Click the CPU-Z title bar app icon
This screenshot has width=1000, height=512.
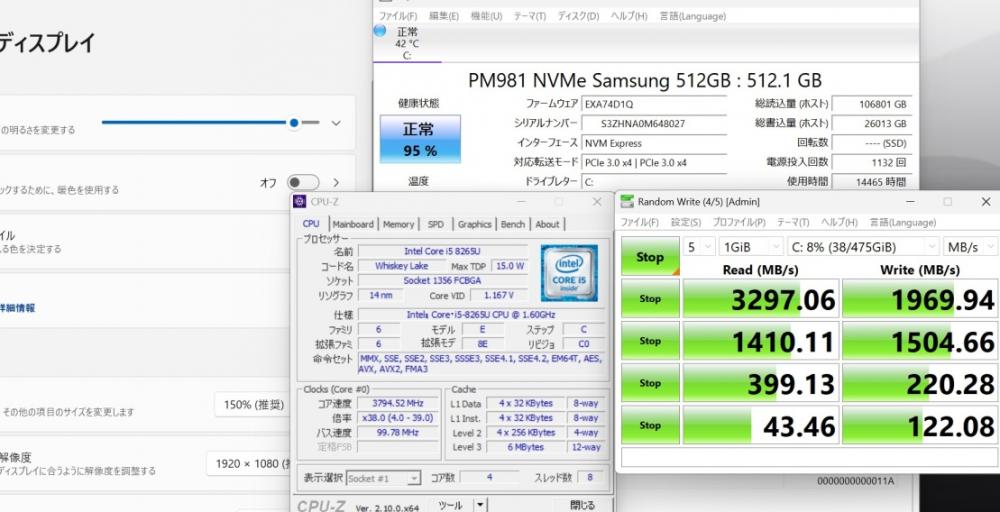299,201
